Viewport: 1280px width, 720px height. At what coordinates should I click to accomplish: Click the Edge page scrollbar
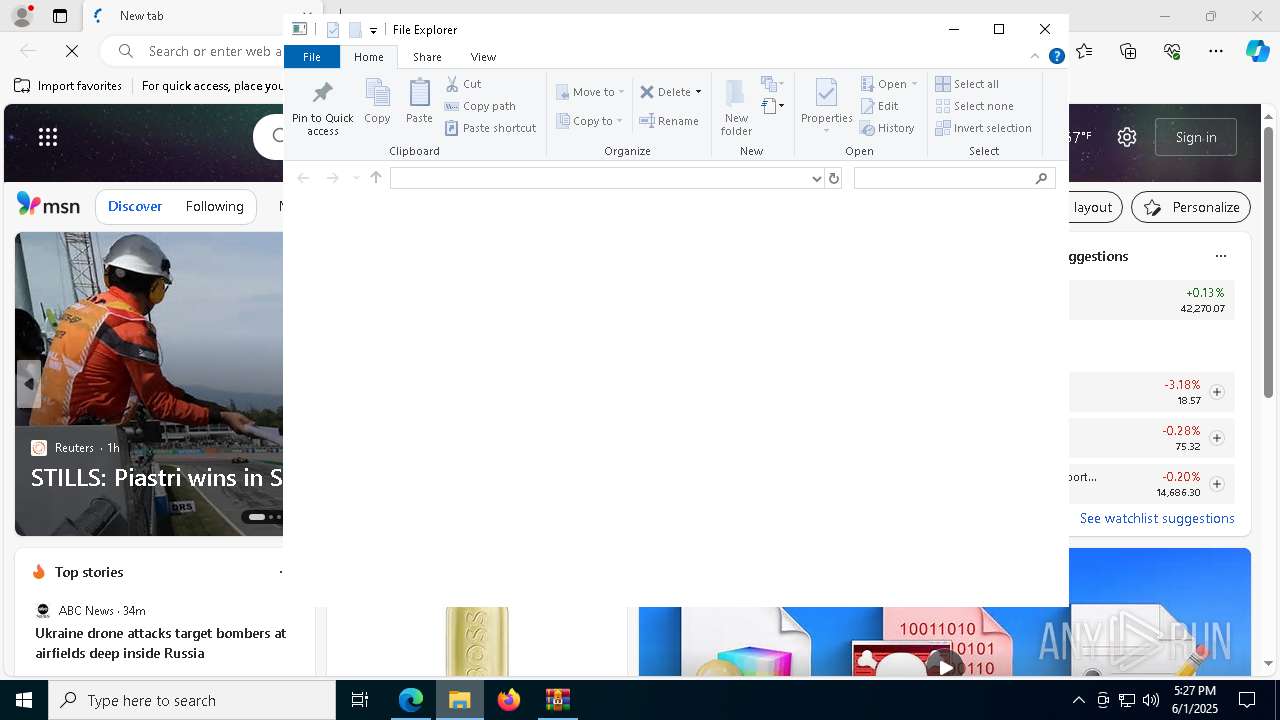pos(1269,262)
